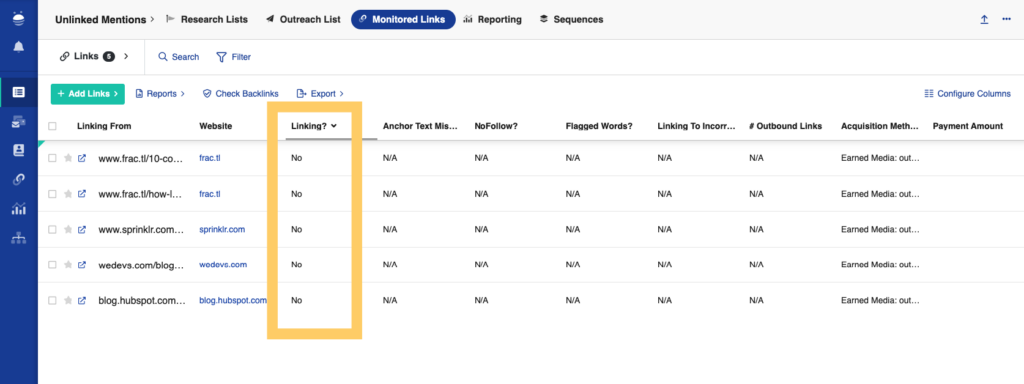Click the Payment Amount column header
Image resolution: width=1024 pixels, height=384 pixels.
tap(968, 126)
